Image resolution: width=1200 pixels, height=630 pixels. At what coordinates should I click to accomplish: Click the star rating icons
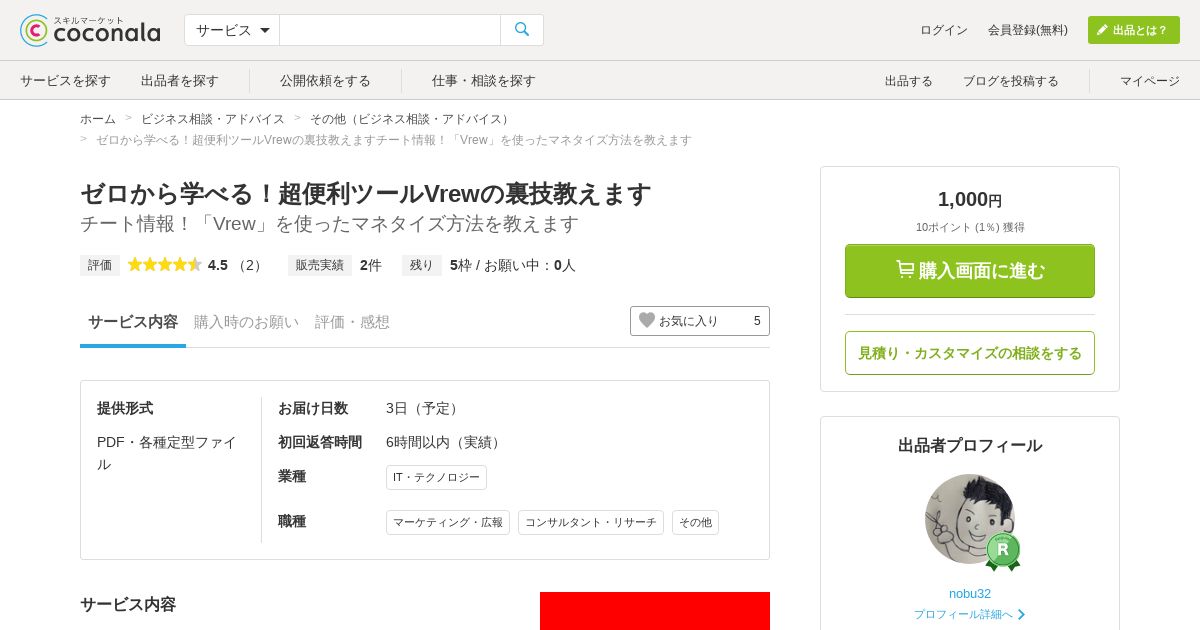165,265
